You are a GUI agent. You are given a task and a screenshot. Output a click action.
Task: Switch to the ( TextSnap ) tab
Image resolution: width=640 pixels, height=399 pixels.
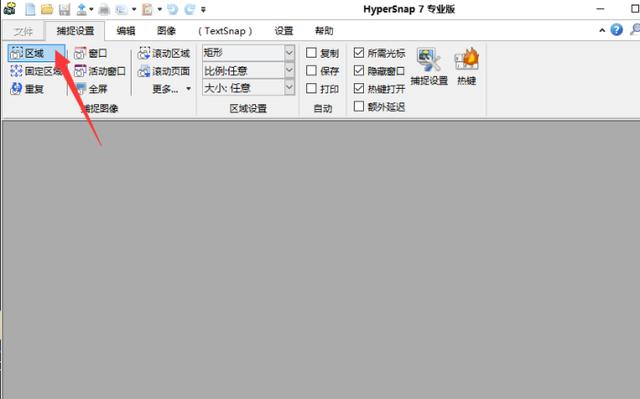[225, 31]
